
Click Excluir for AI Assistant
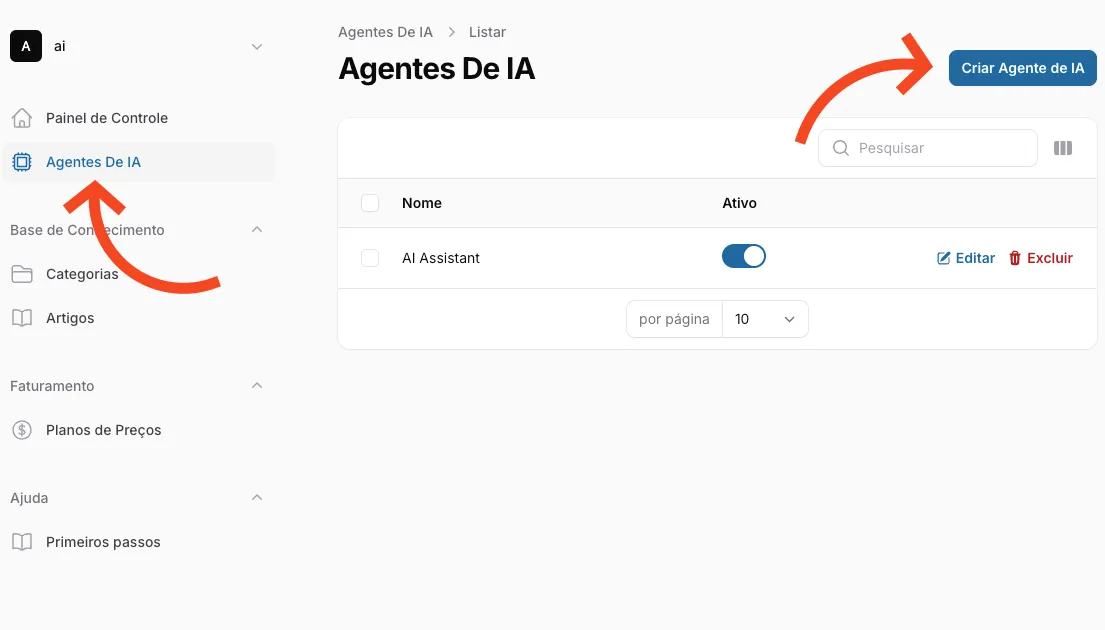pyautogui.click(x=1040, y=258)
